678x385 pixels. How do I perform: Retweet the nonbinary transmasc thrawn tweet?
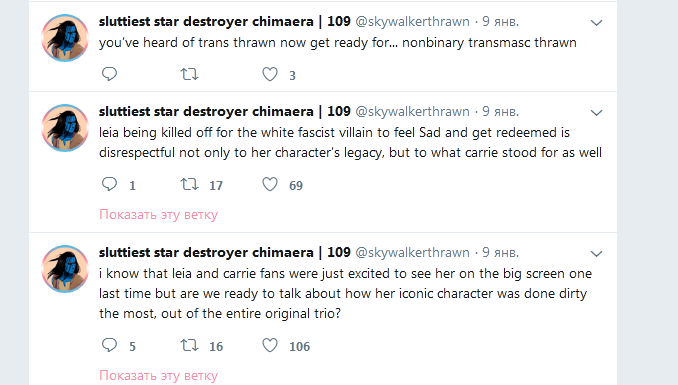tap(189, 74)
